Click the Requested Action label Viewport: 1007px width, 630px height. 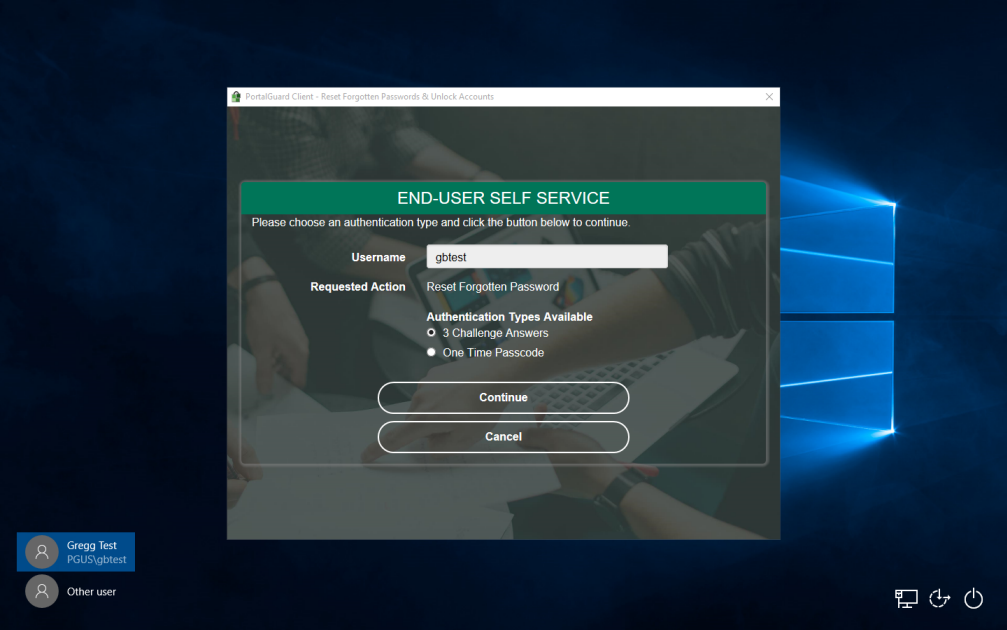[x=358, y=287]
